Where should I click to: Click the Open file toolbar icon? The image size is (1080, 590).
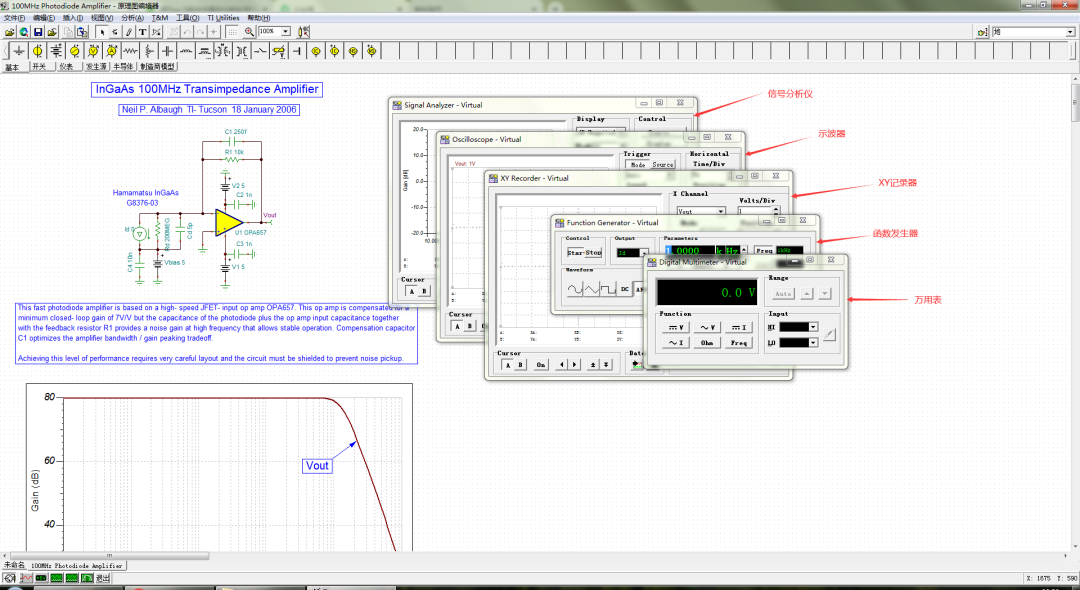coord(10,32)
